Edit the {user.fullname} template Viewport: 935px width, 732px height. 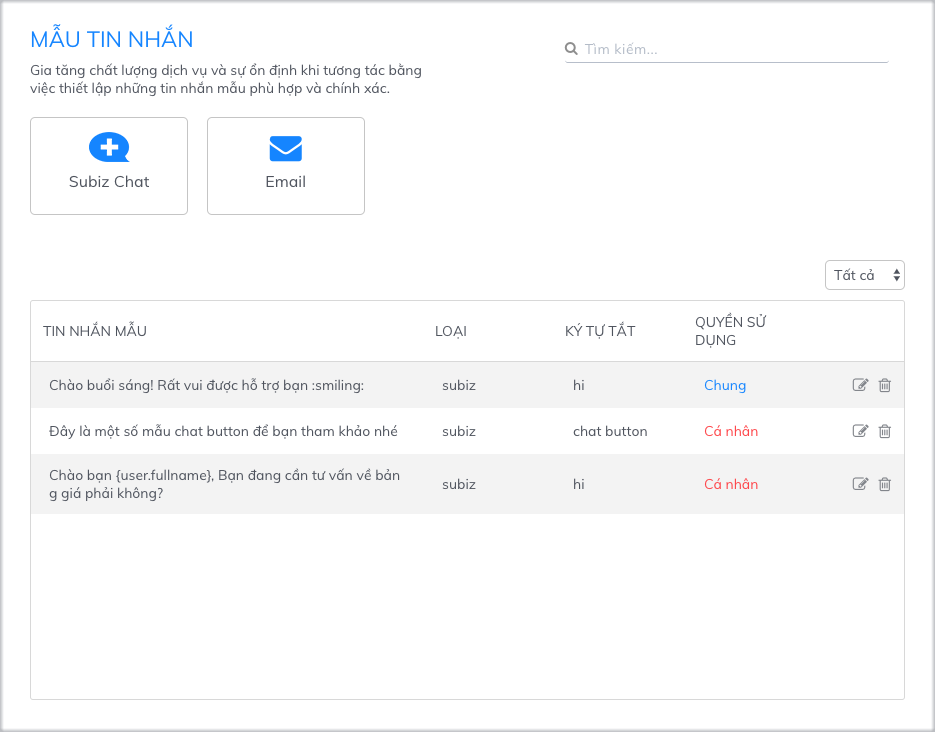click(860, 484)
